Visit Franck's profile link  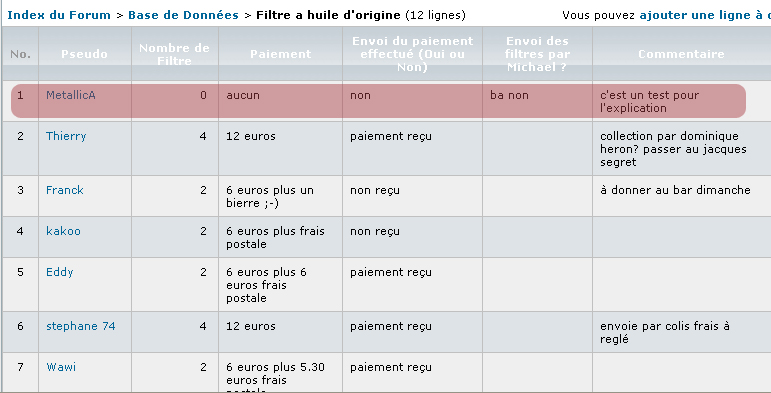tap(64, 190)
